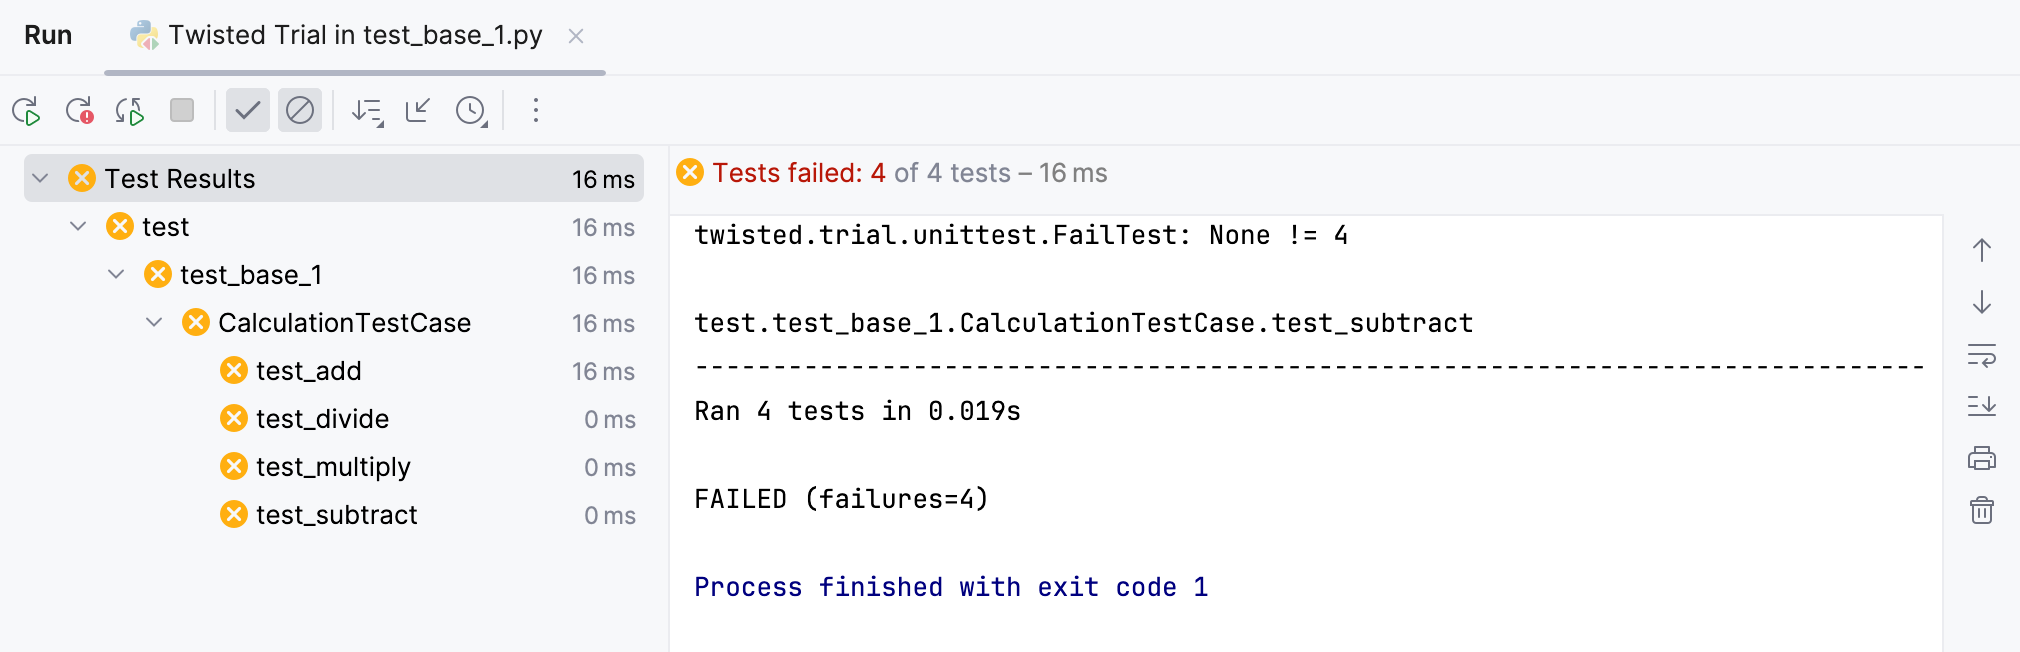The width and height of the screenshot is (2020, 652).
Task: Open the more options kebab menu
Action: pos(536,110)
